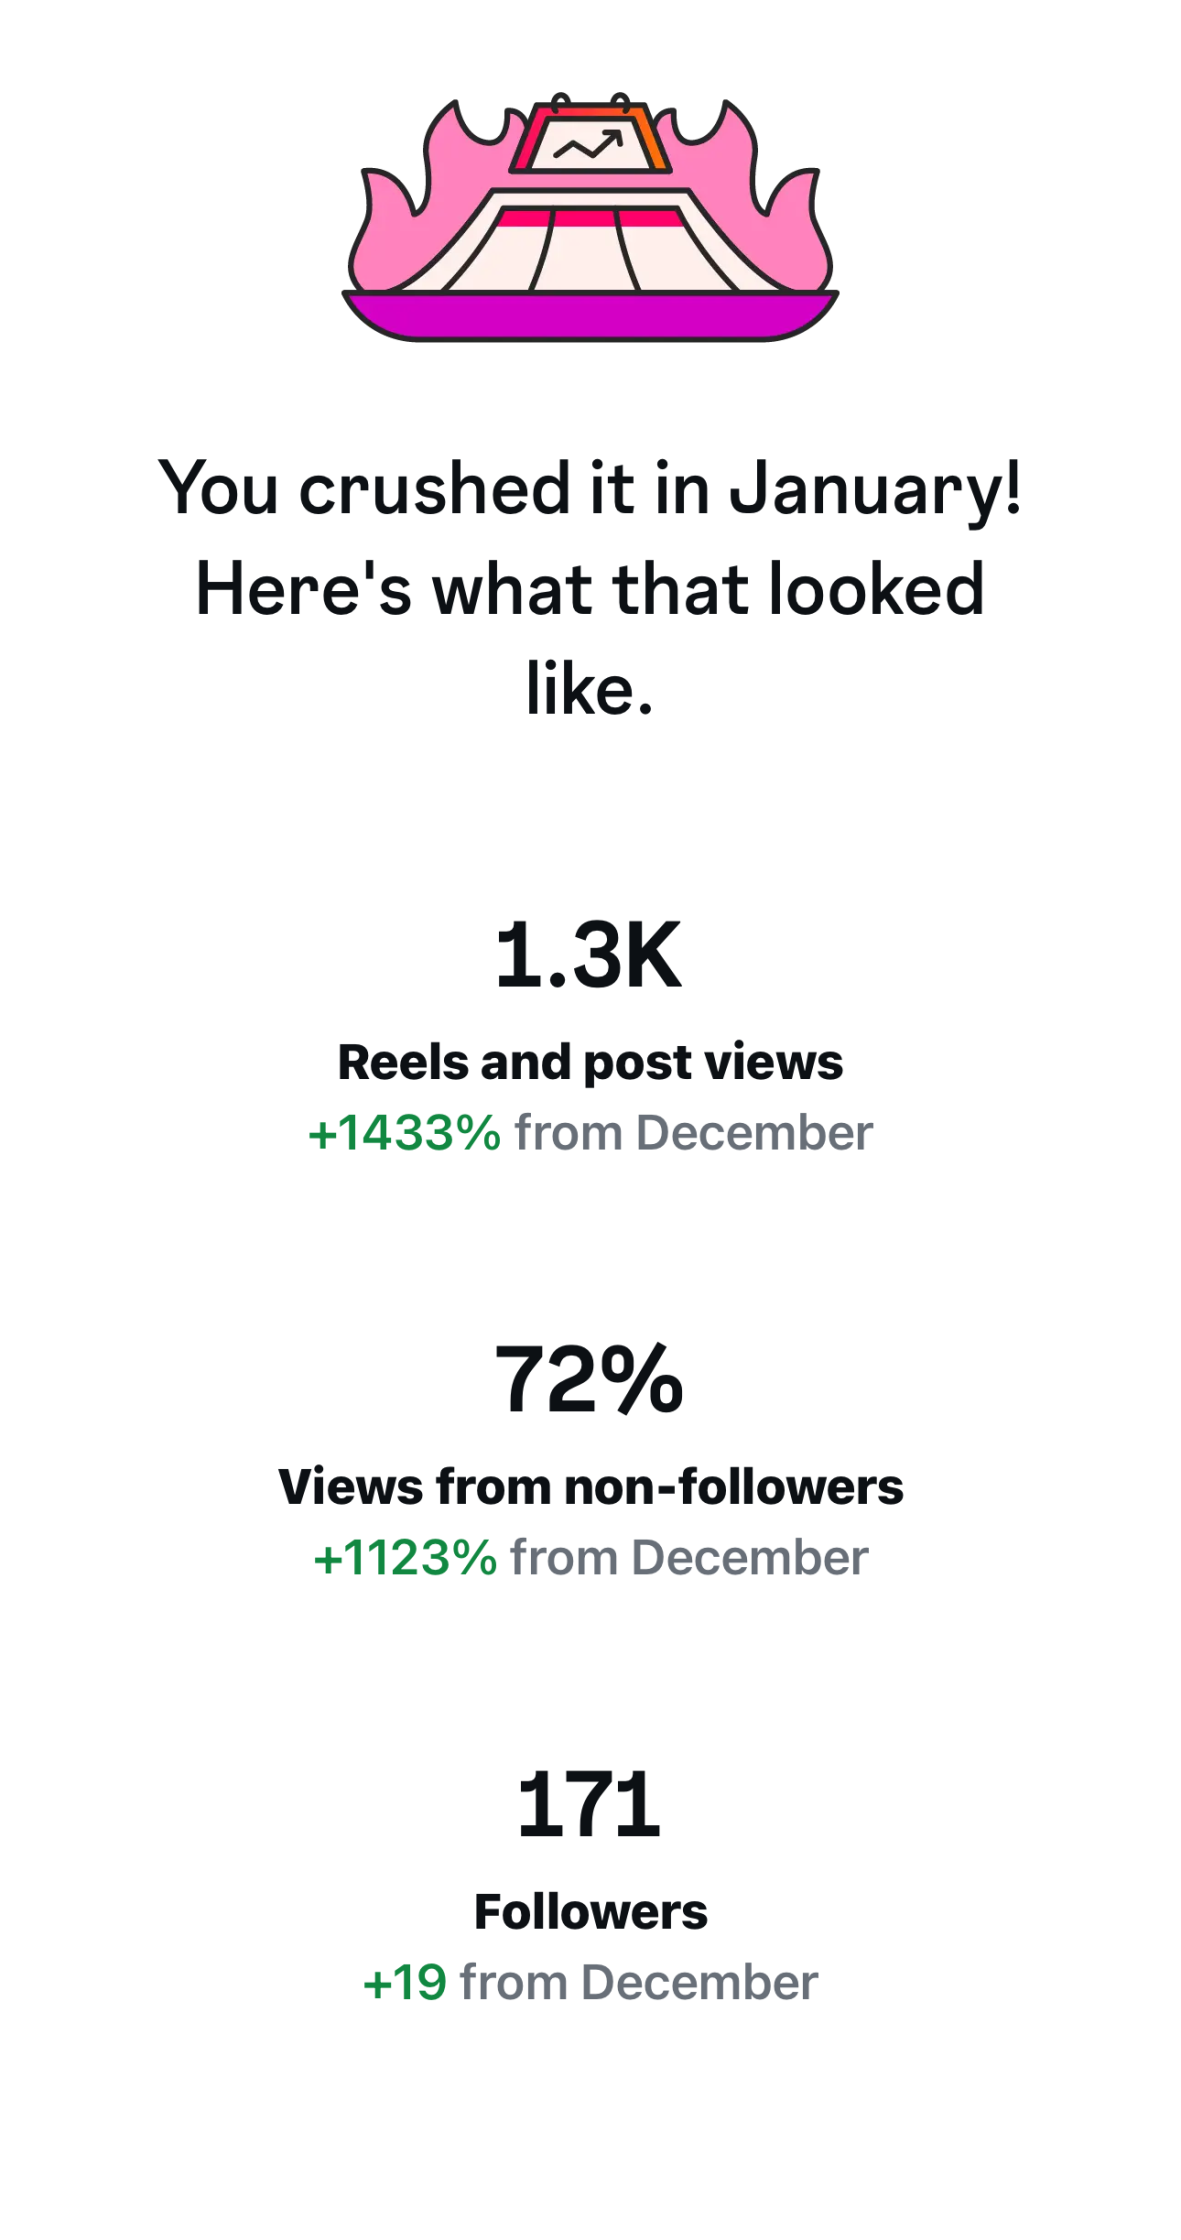Click the green +19 follower change
This screenshot has width=1181, height=2240.
405,1983
